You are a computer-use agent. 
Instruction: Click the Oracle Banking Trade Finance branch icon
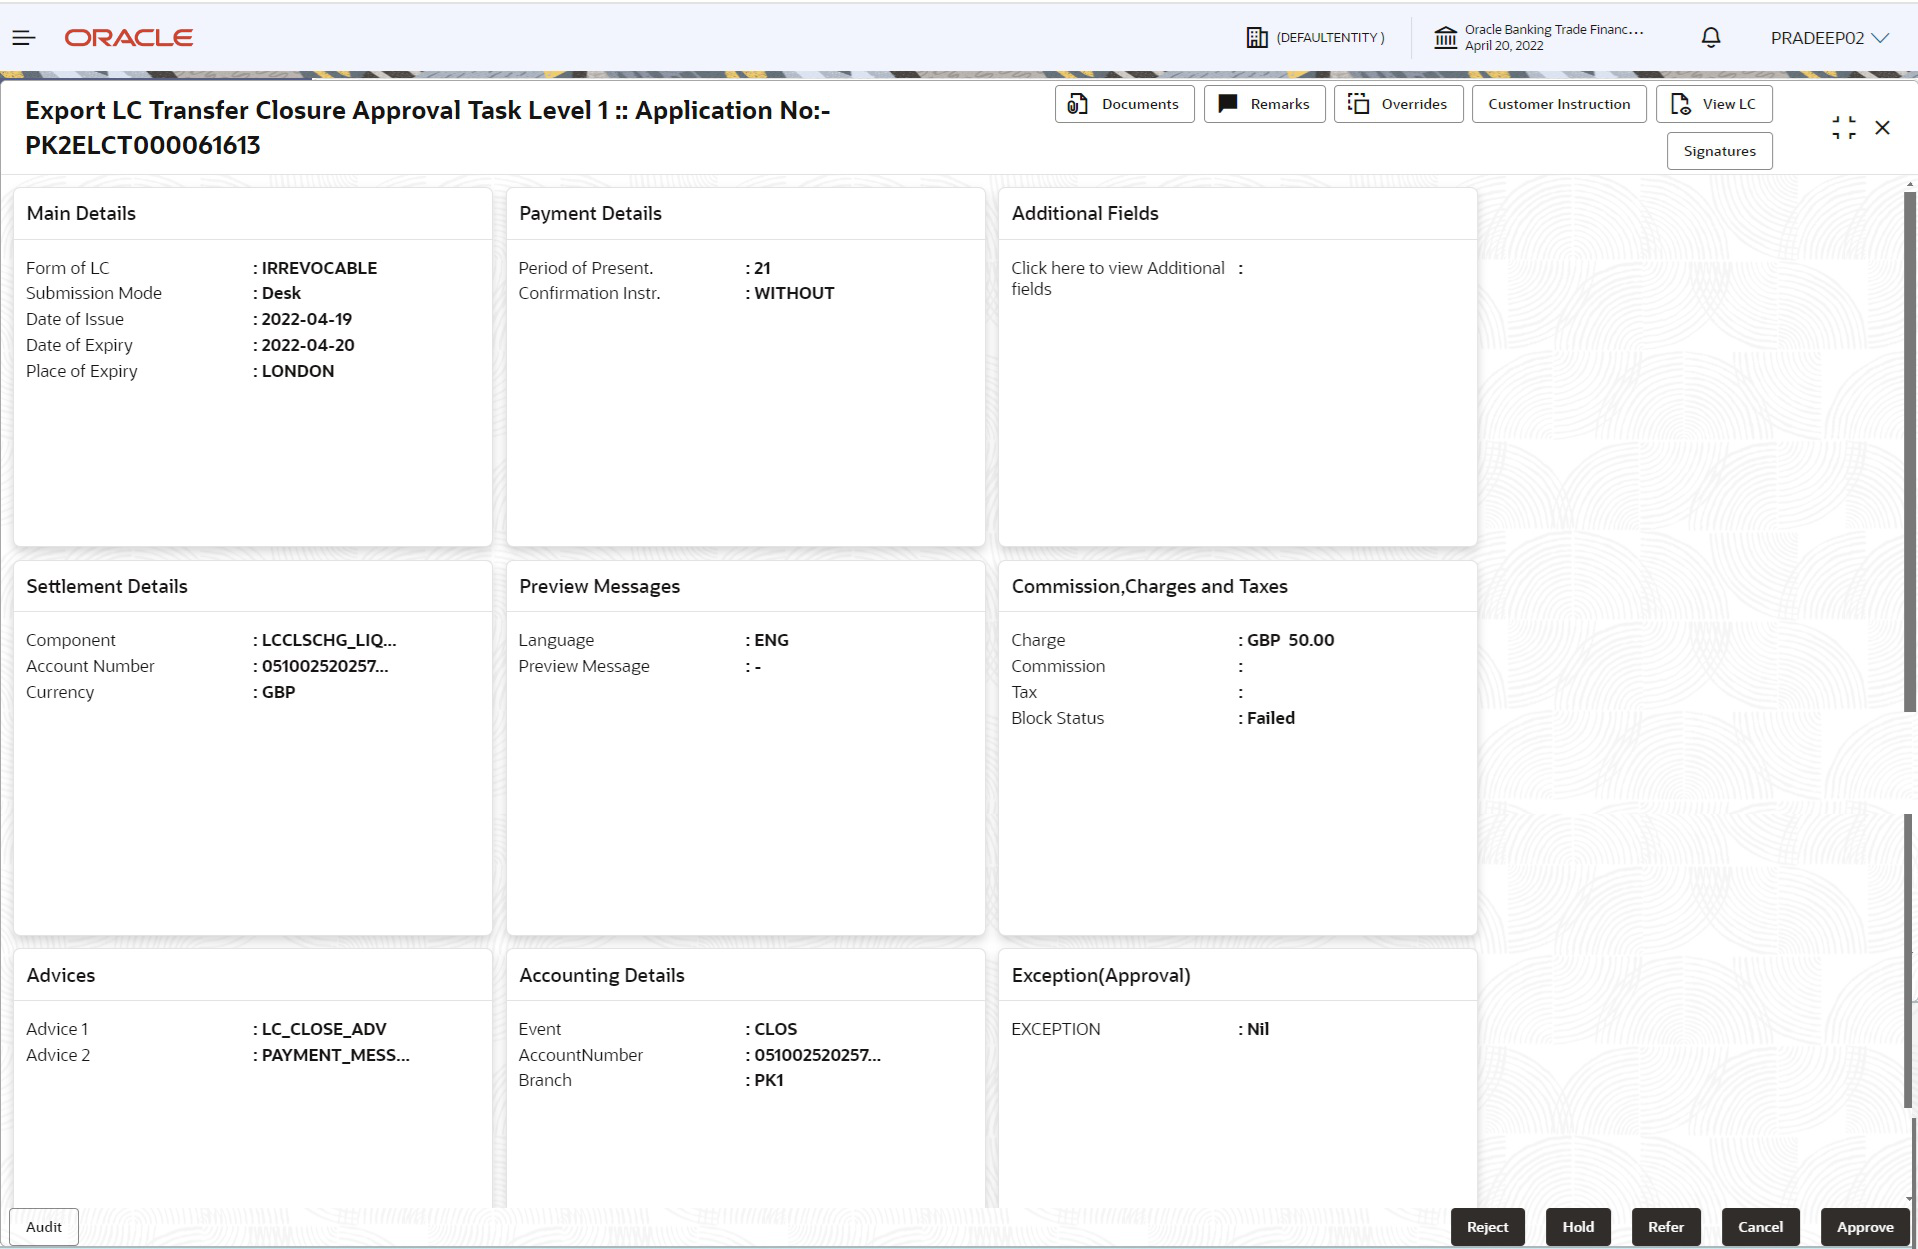coord(1446,37)
